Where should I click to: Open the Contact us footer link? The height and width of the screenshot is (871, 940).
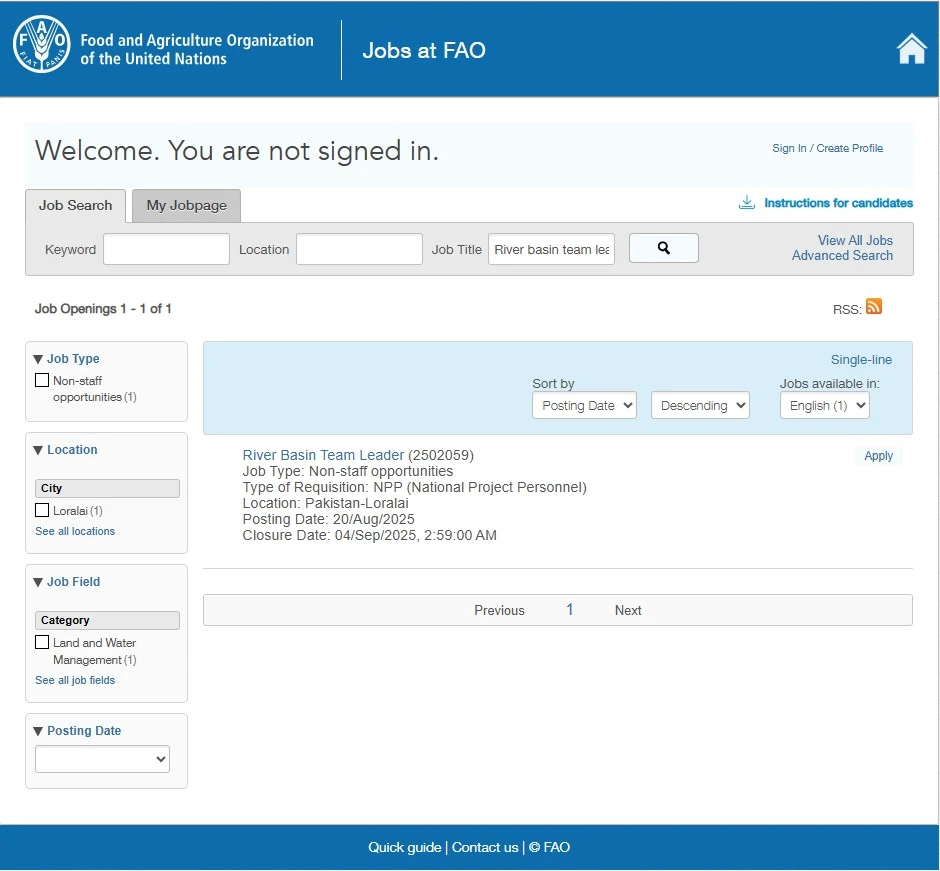(x=485, y=847)
